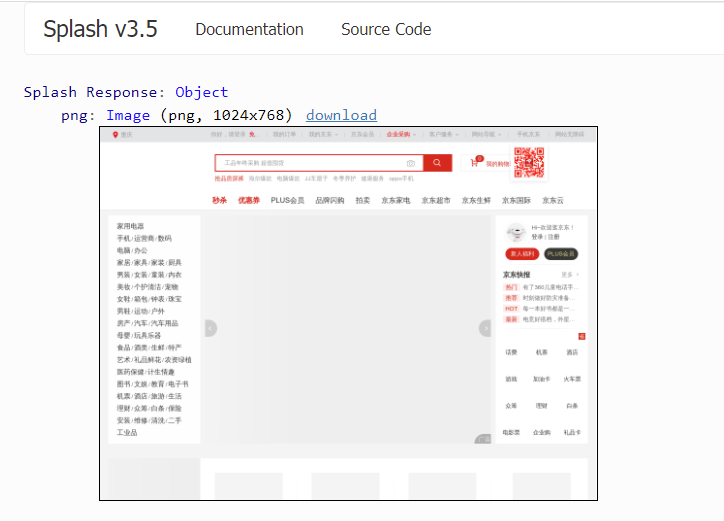Focus the red-bordered search input
Image resolution: width=724 pixels, height=521 pixels.
click(x=319, y=163)
